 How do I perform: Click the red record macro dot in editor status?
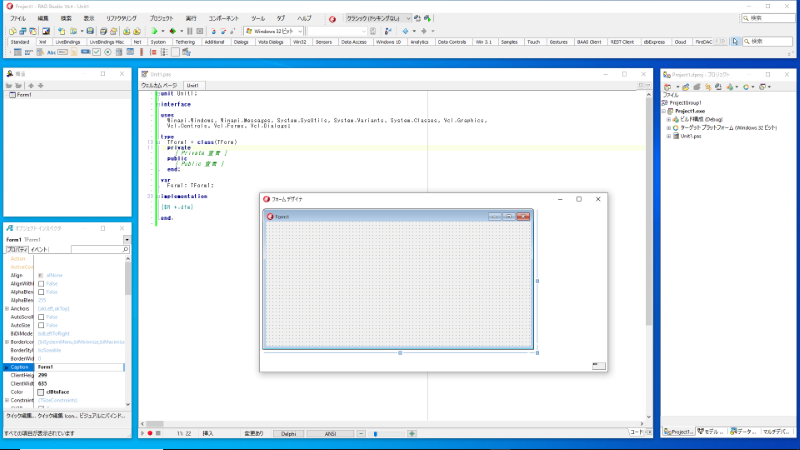click(x=150, y=433)
